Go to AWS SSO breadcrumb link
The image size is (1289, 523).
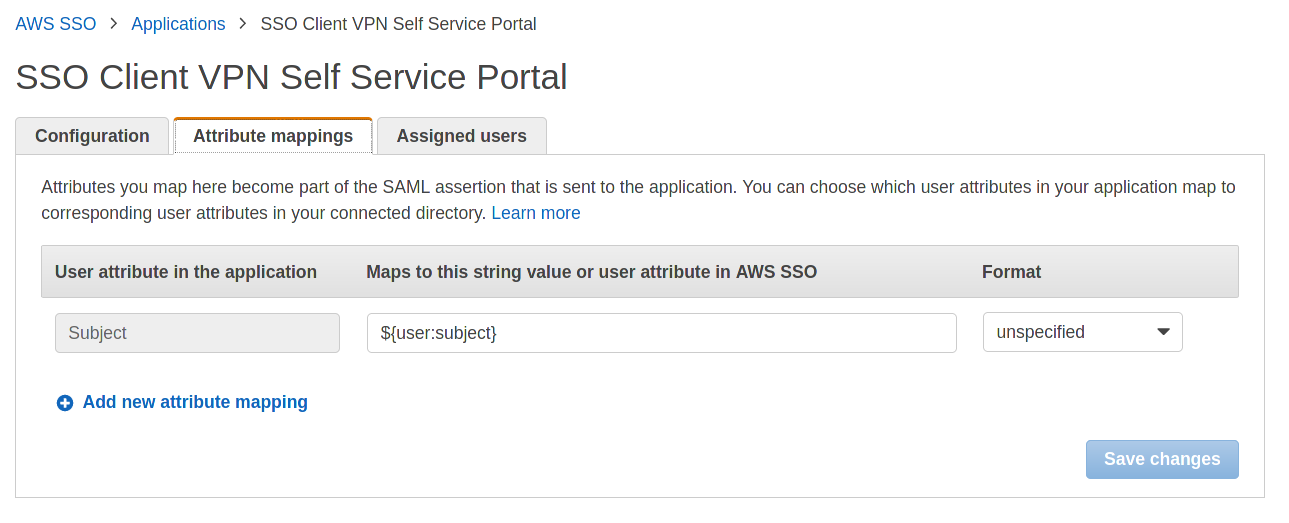tap(56, 24)
